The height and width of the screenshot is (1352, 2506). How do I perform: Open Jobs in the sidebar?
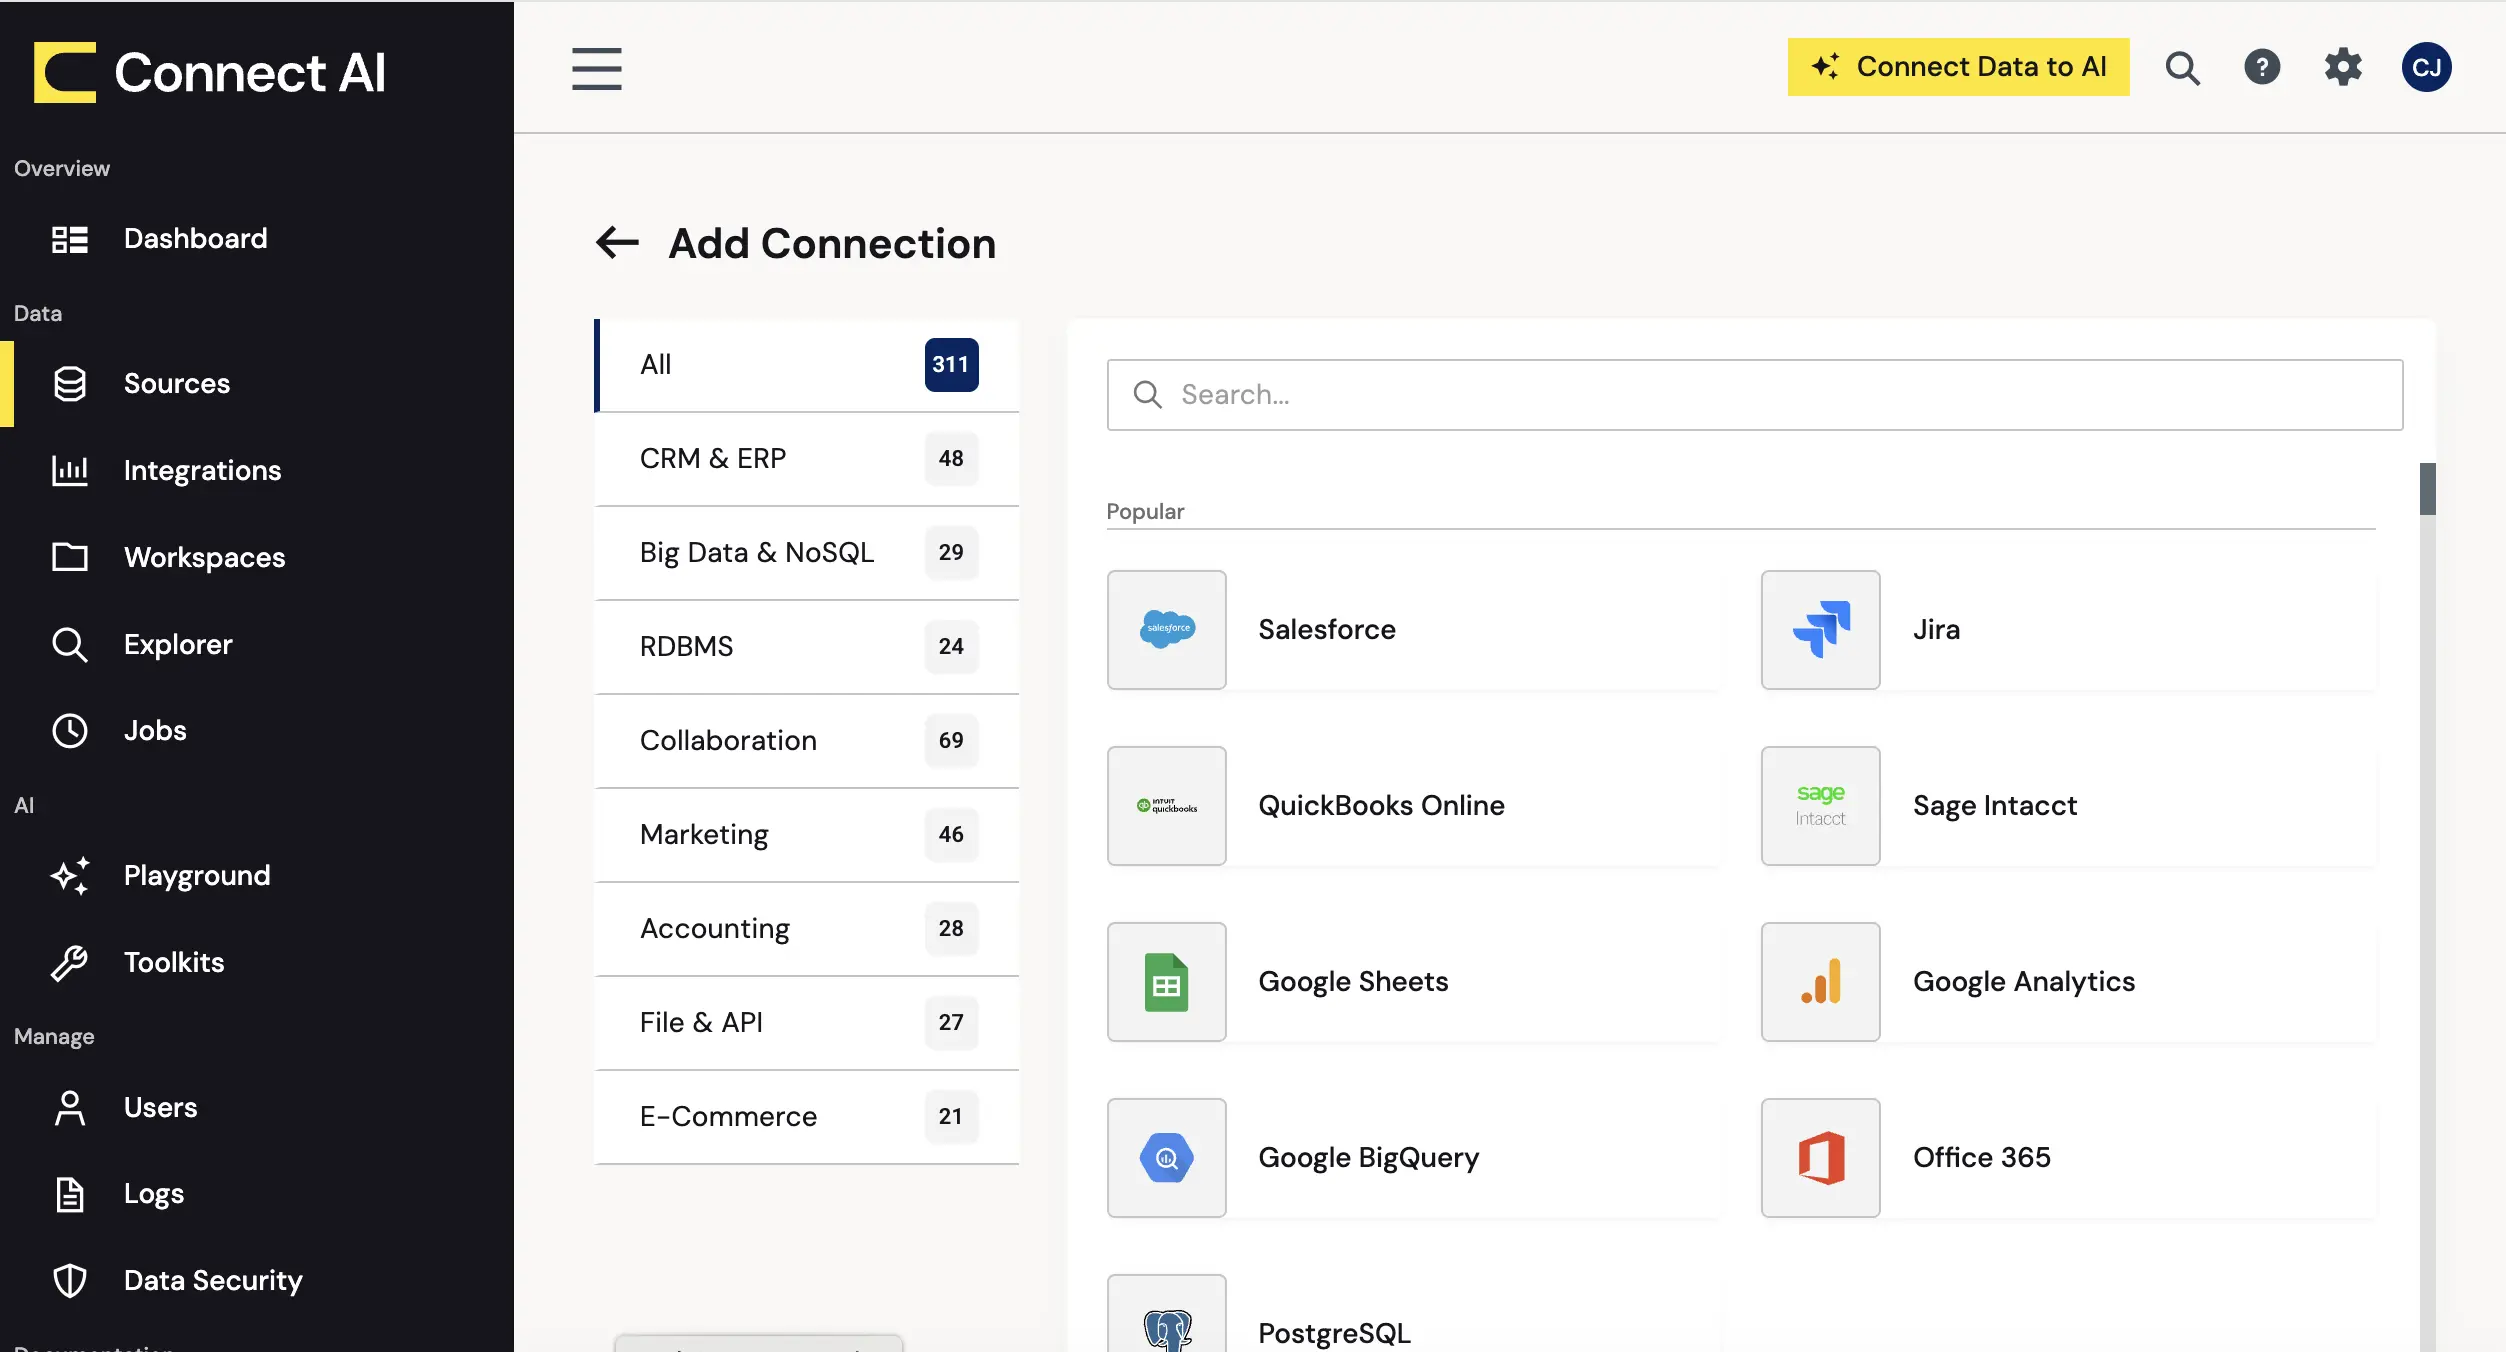257,730
